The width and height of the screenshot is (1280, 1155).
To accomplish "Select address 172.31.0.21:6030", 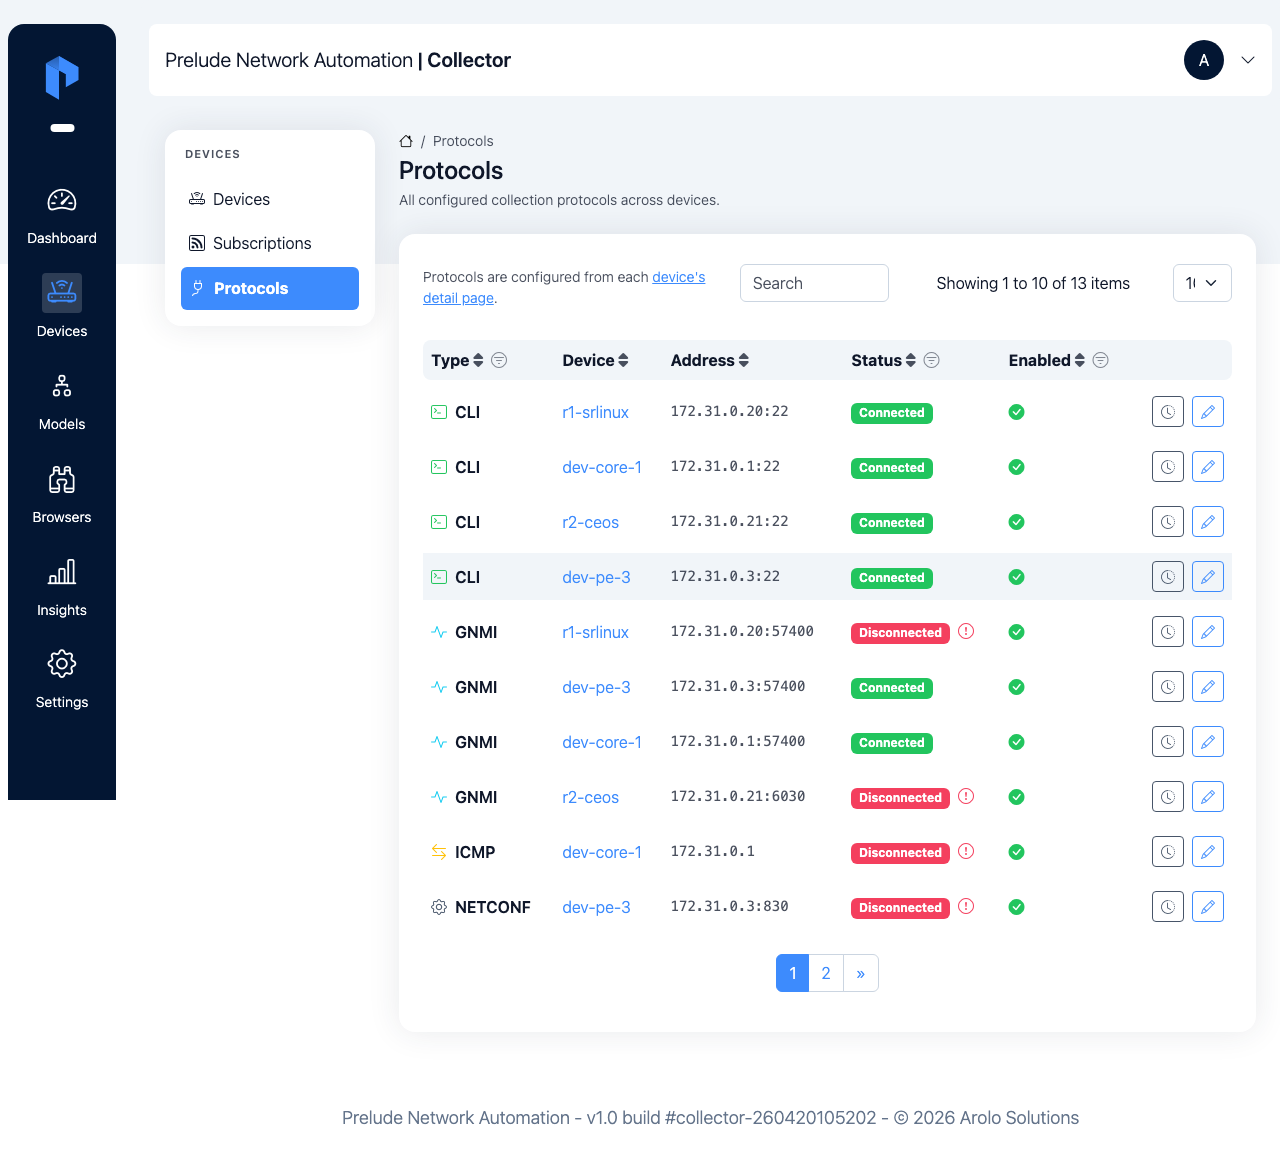I will (738, 796).
